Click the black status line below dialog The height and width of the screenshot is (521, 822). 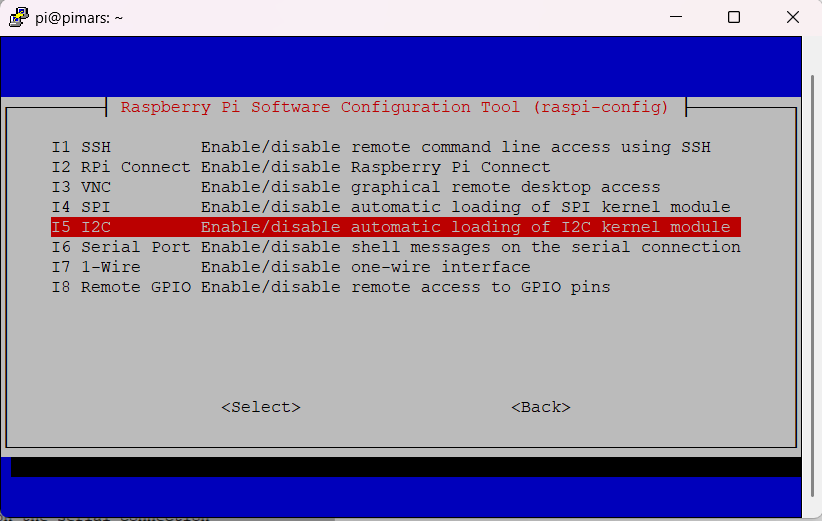[406, 467]
